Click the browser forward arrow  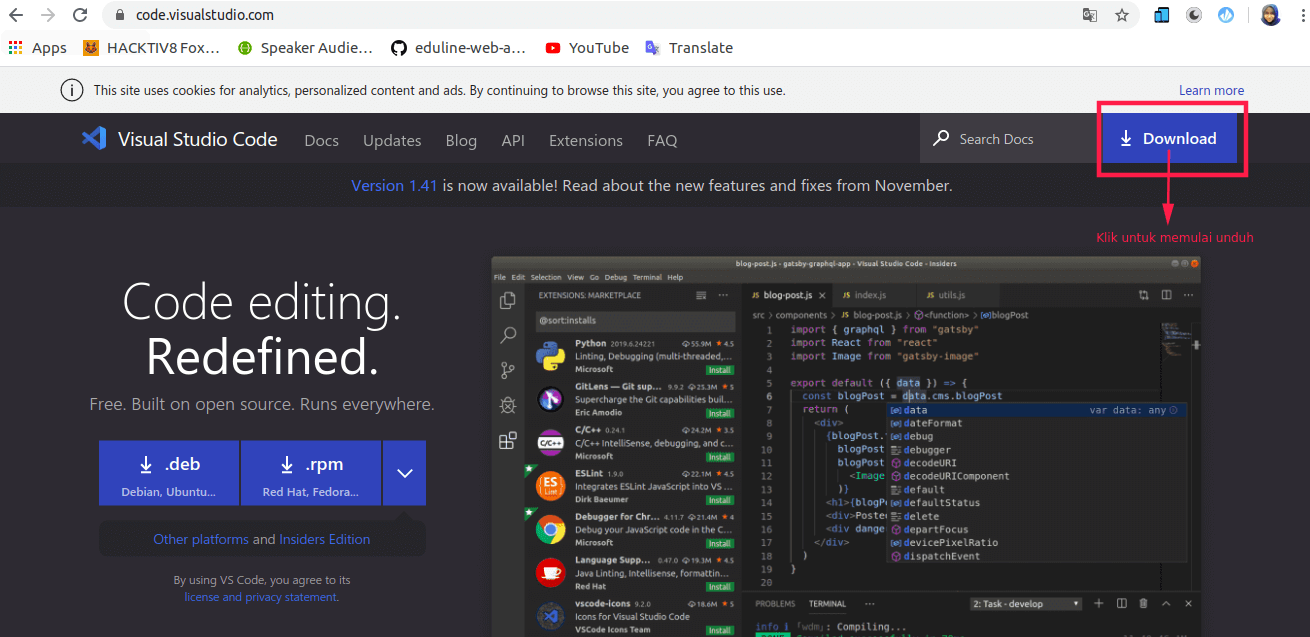(48, 15)
